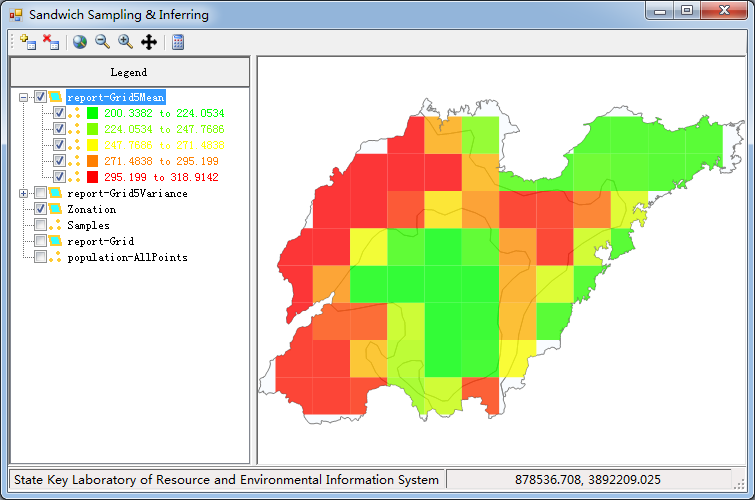Click the polygon layer icon beside Zonation

click(55, 209)
